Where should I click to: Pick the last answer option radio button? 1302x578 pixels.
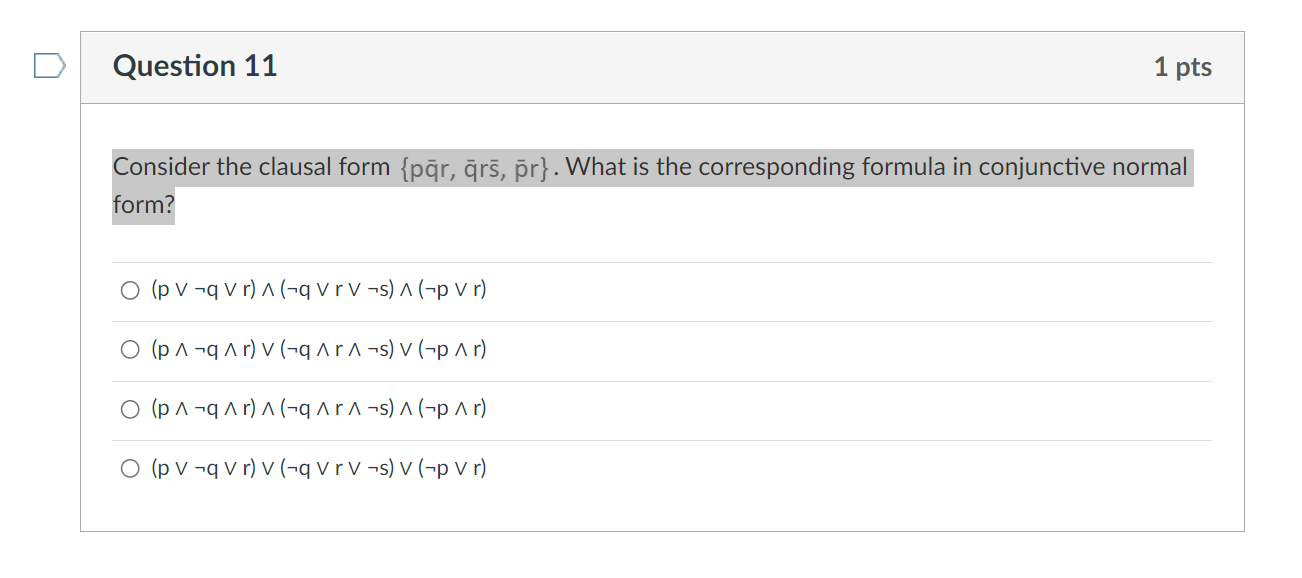click(x=129, y=467)
